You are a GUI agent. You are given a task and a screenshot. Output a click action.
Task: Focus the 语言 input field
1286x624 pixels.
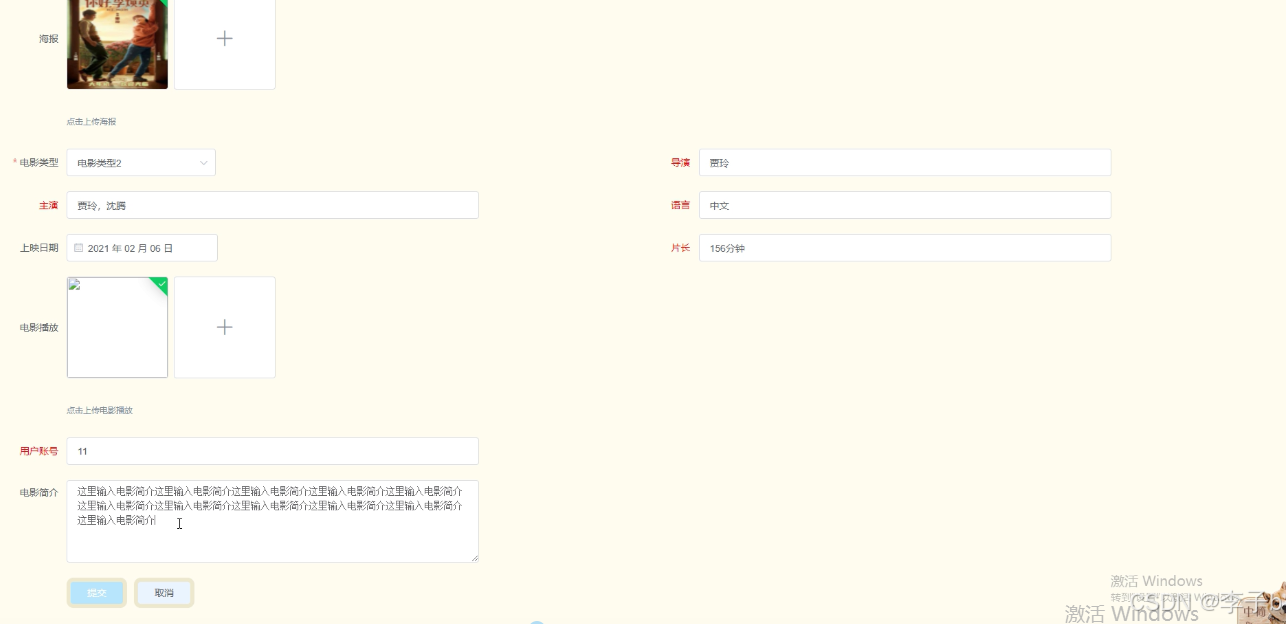tap(905, 205)
